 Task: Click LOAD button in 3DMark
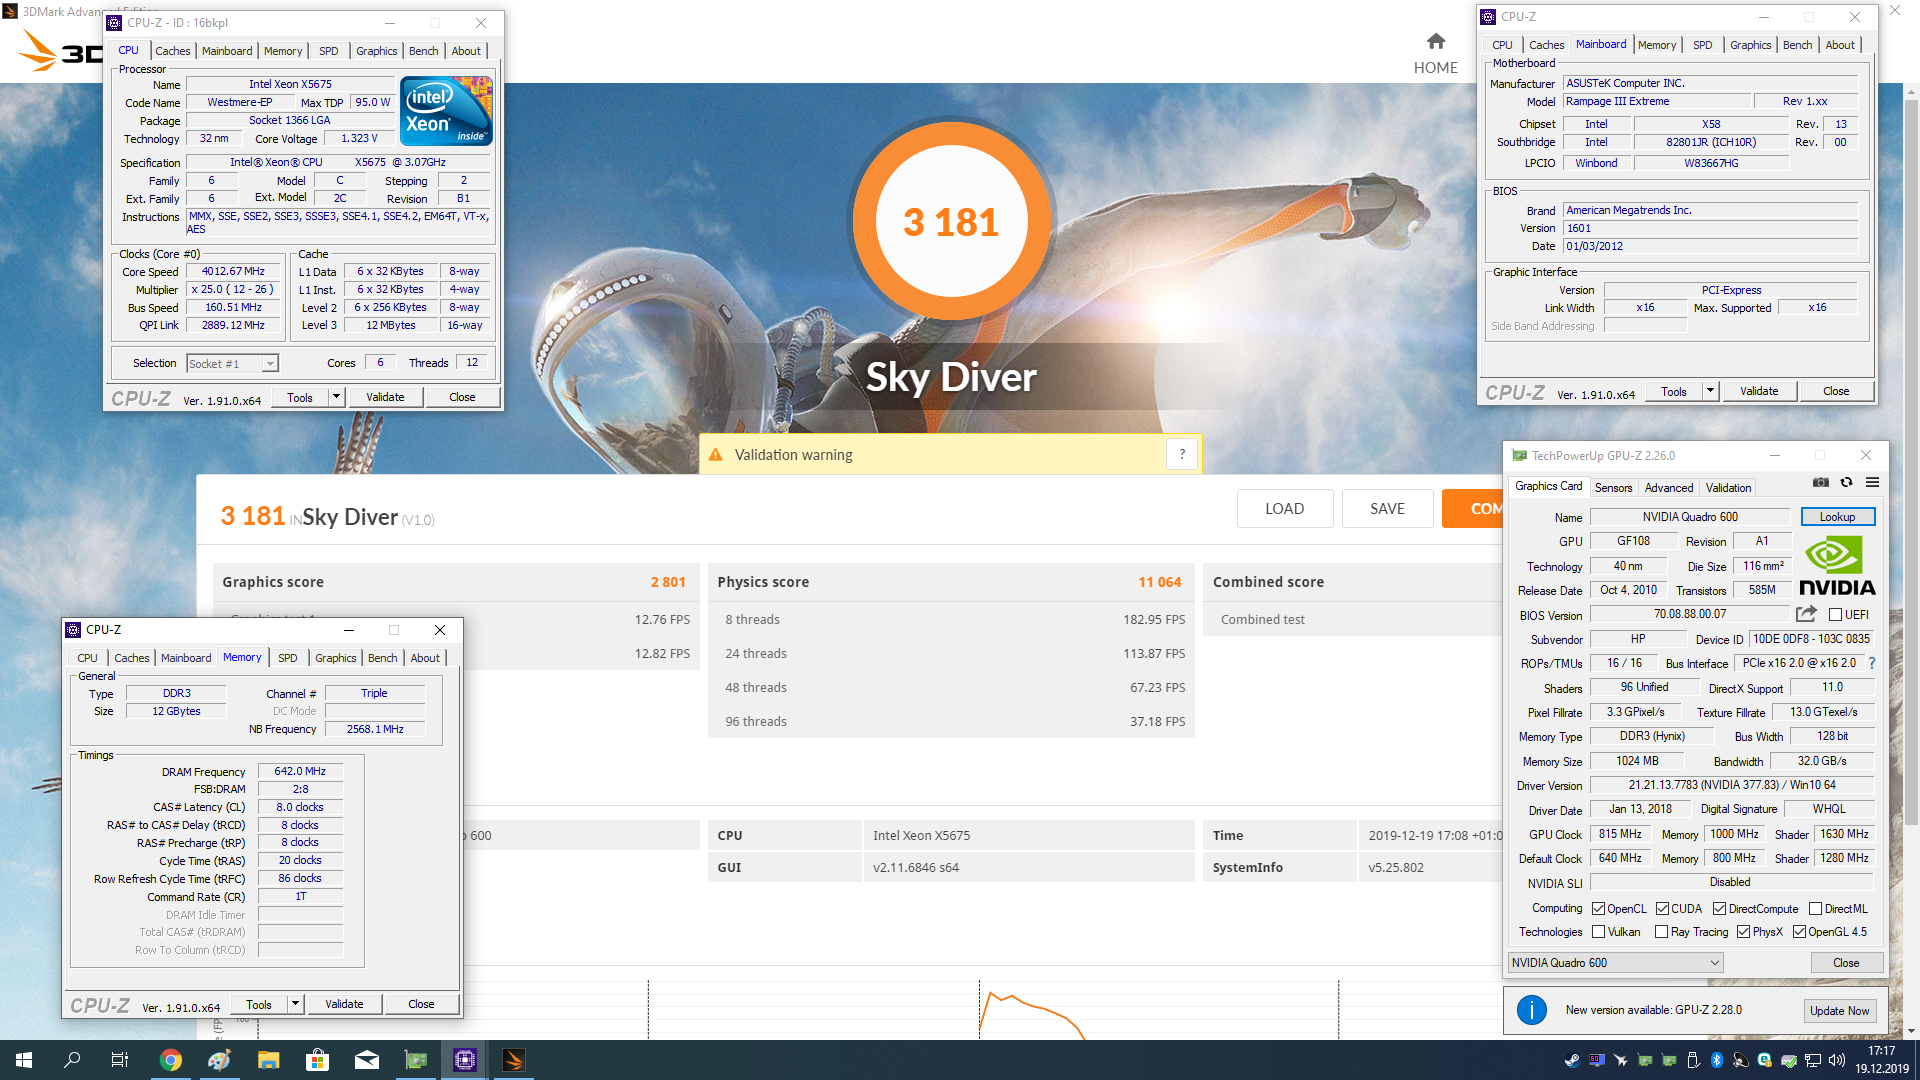coord(1284,508)
